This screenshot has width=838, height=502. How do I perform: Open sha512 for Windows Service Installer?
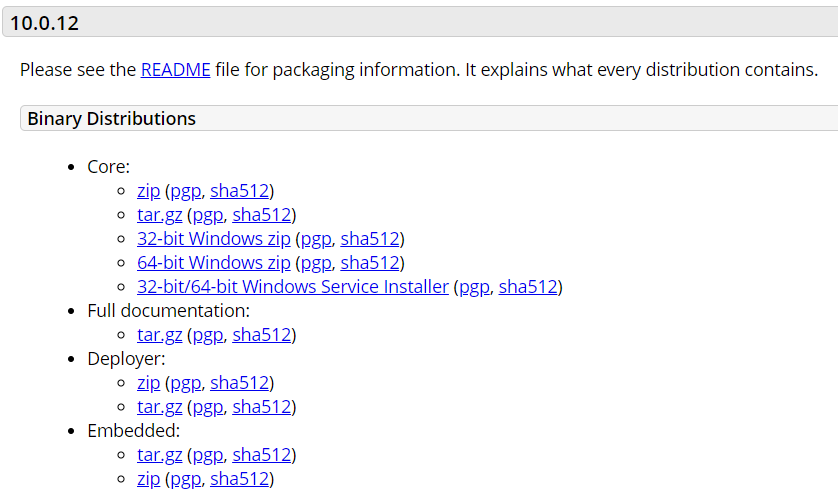(x=528, y=287)
